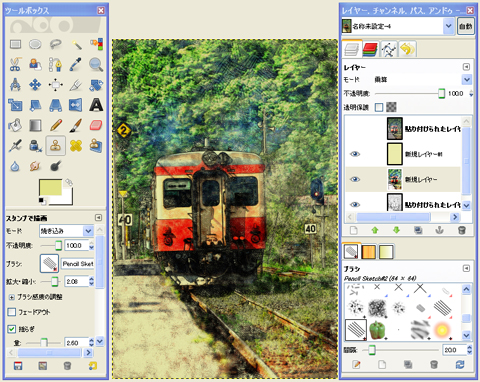The height and width of the screenshot is (382, 480).
Task: Select the Measure compass tool
Action: 15,85
